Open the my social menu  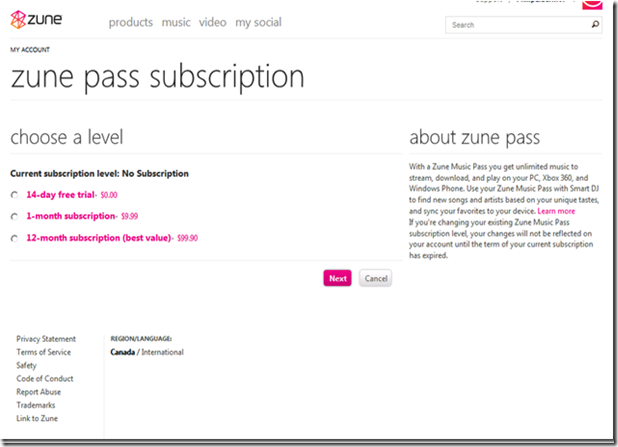click(258, 22)
